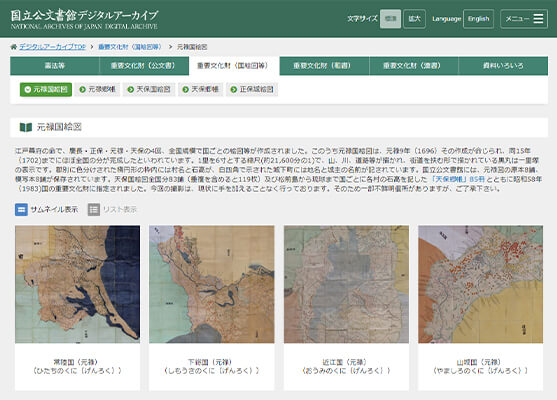The image size is (557, 400).
Task: Select the standard (標準) font size button
Action: point(390,19)
